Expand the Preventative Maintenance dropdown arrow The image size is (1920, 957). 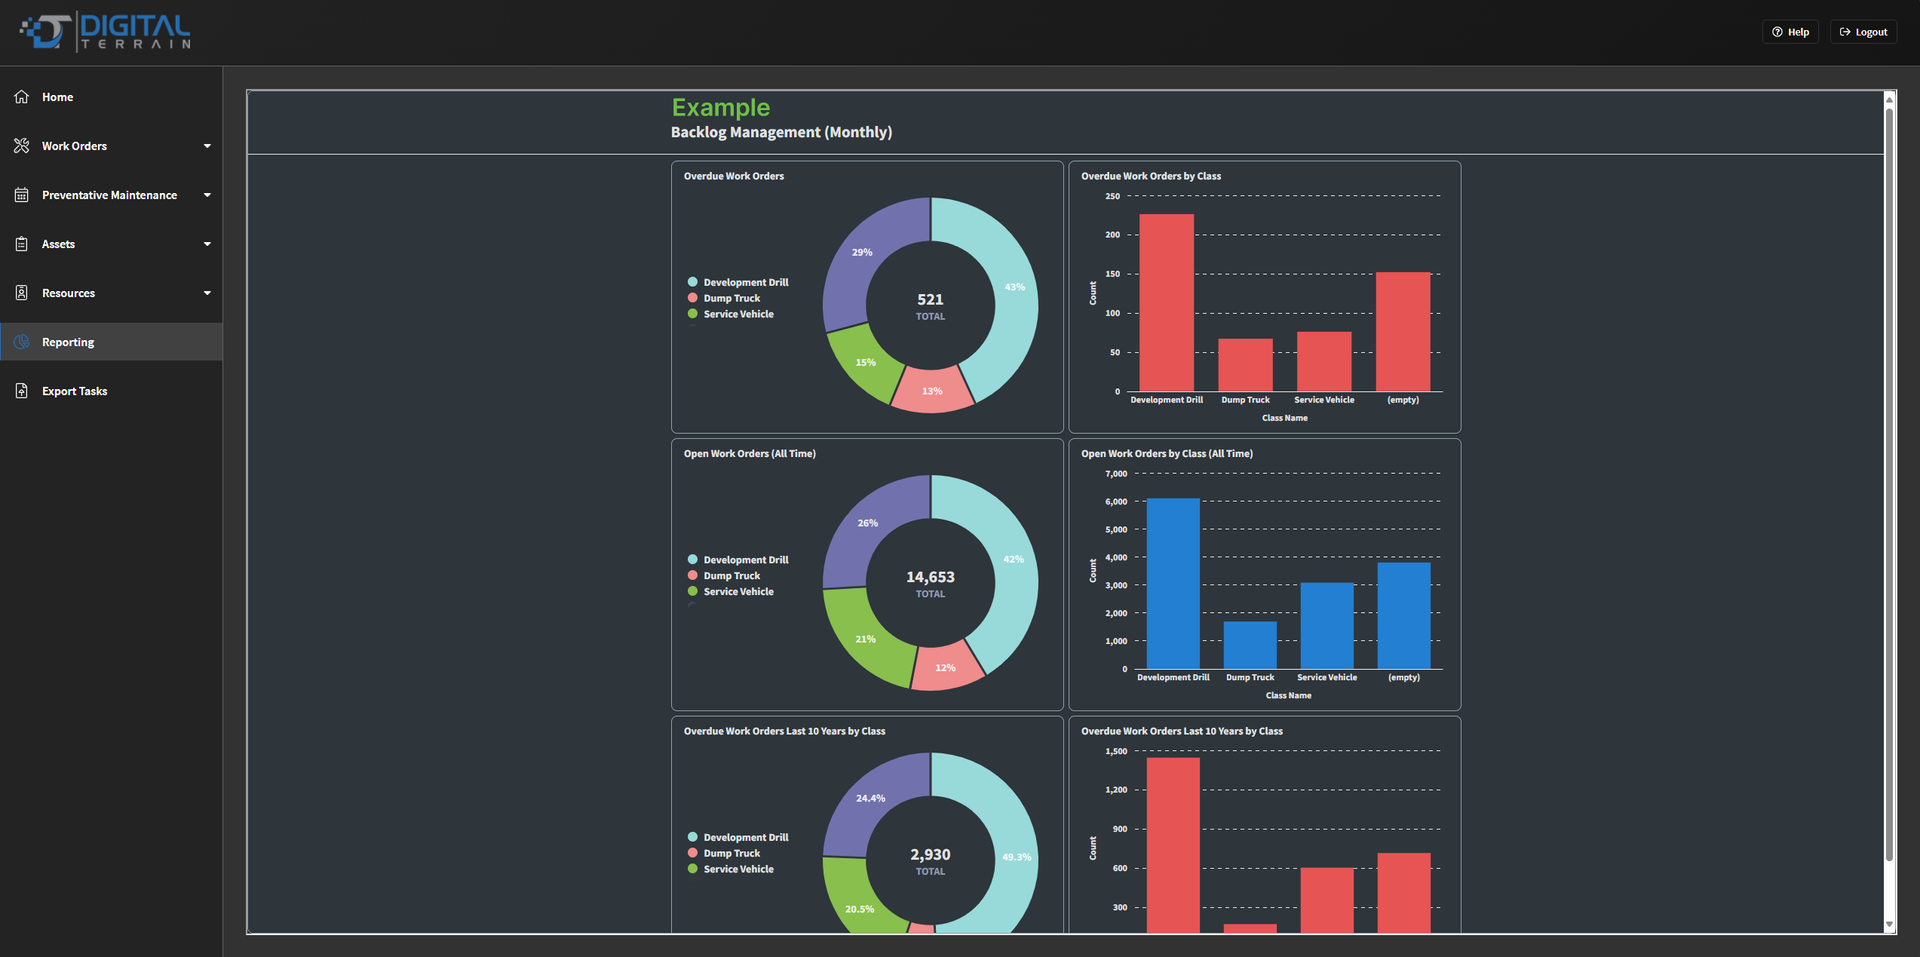coord(207,195)
